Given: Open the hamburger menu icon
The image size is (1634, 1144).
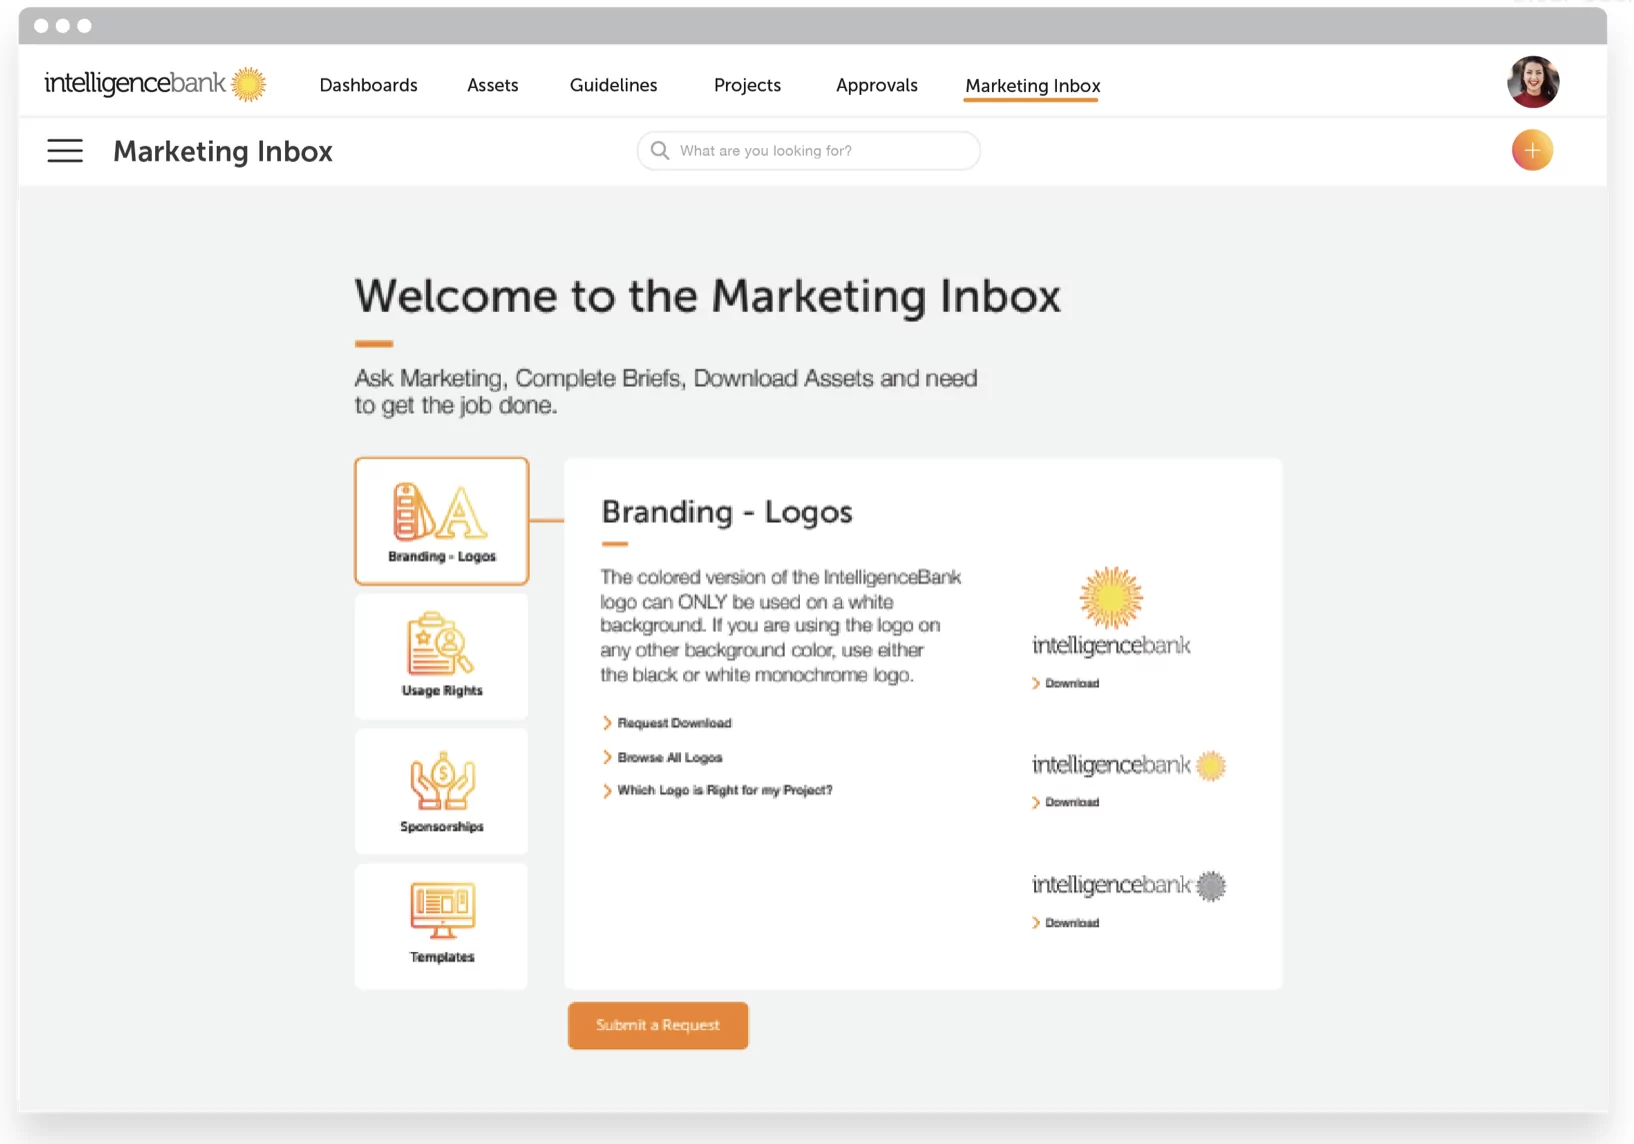Looking at the screenshot, I should (x=65, y=151).
